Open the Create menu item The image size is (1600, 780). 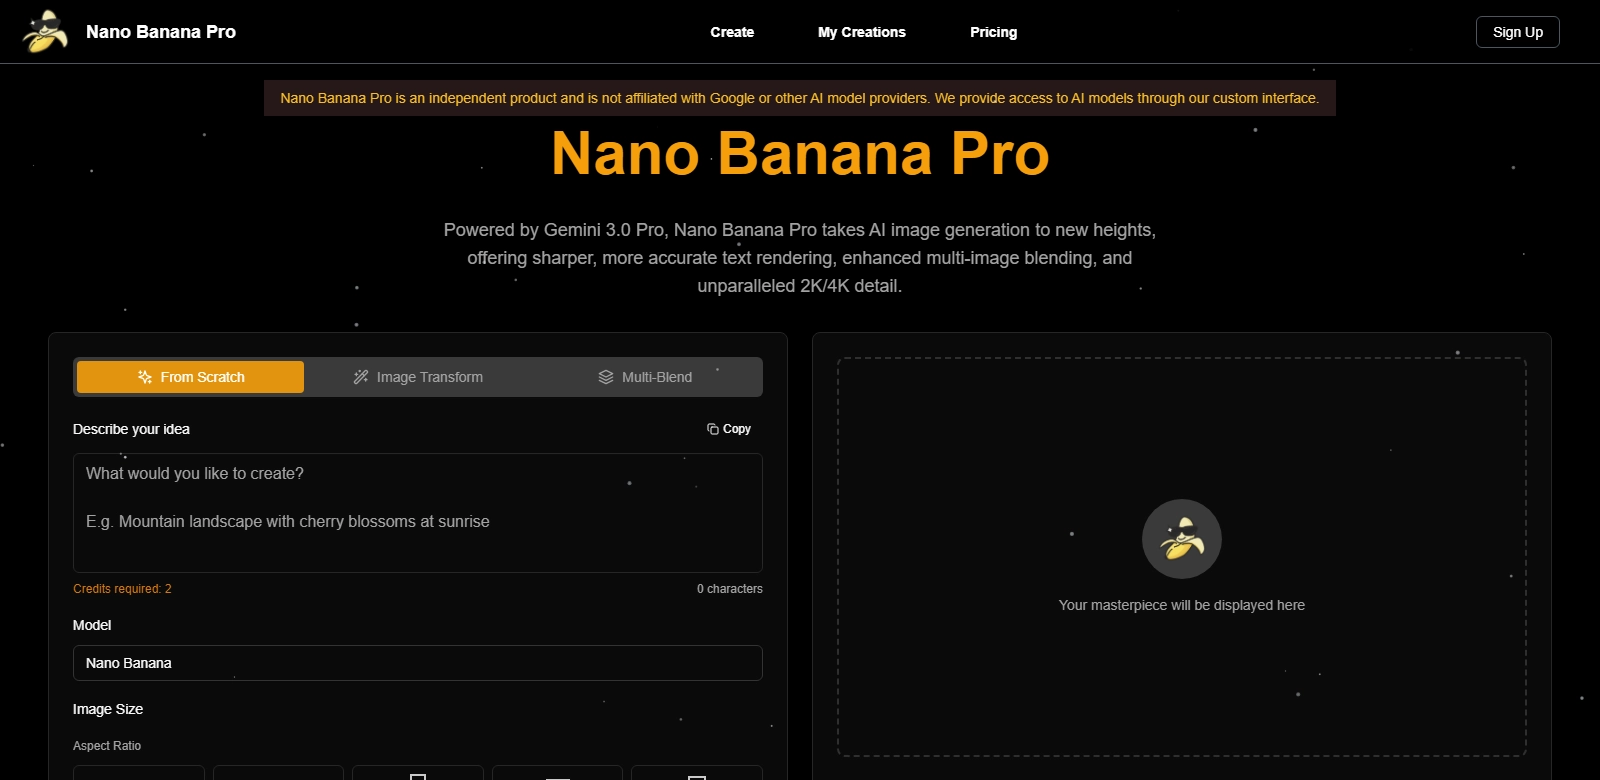(732, 32)
